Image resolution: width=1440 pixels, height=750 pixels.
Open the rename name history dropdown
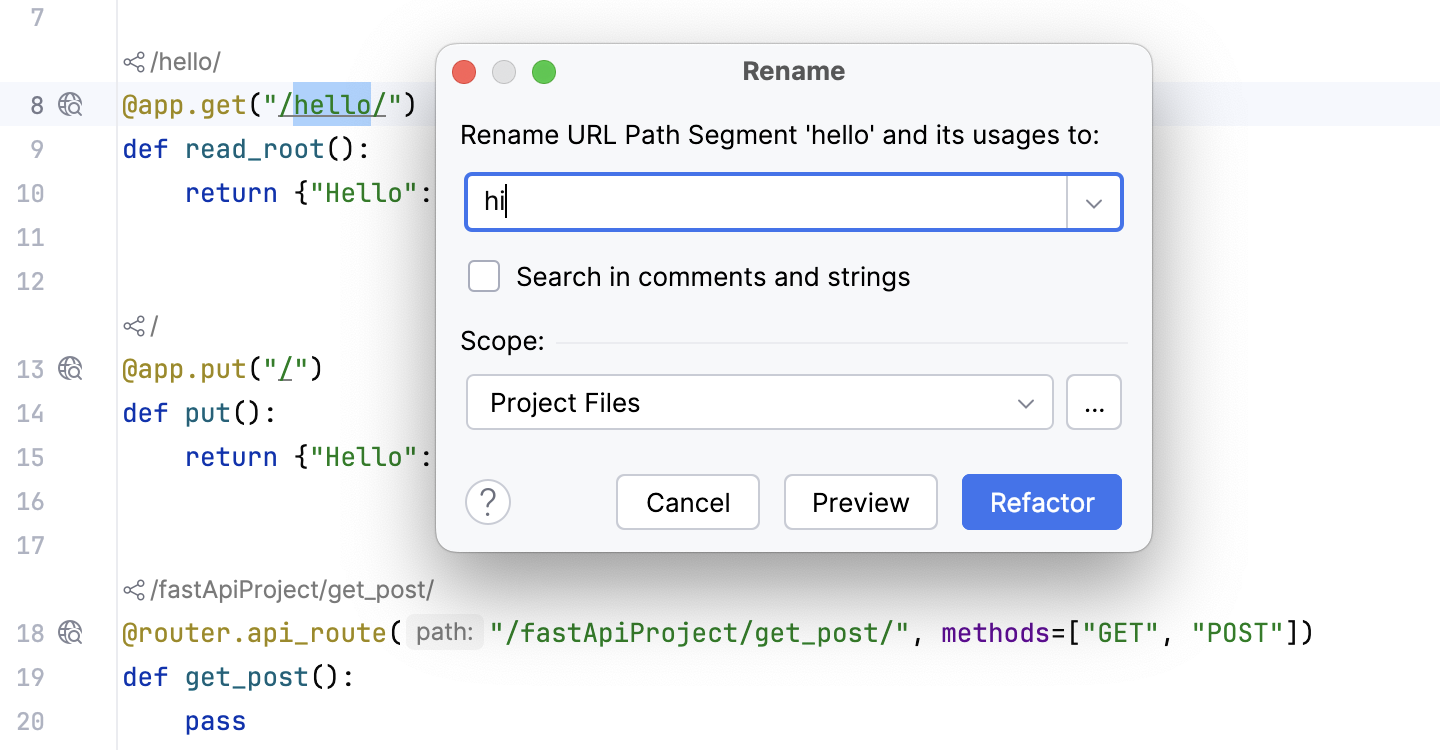coord(1094,201)
